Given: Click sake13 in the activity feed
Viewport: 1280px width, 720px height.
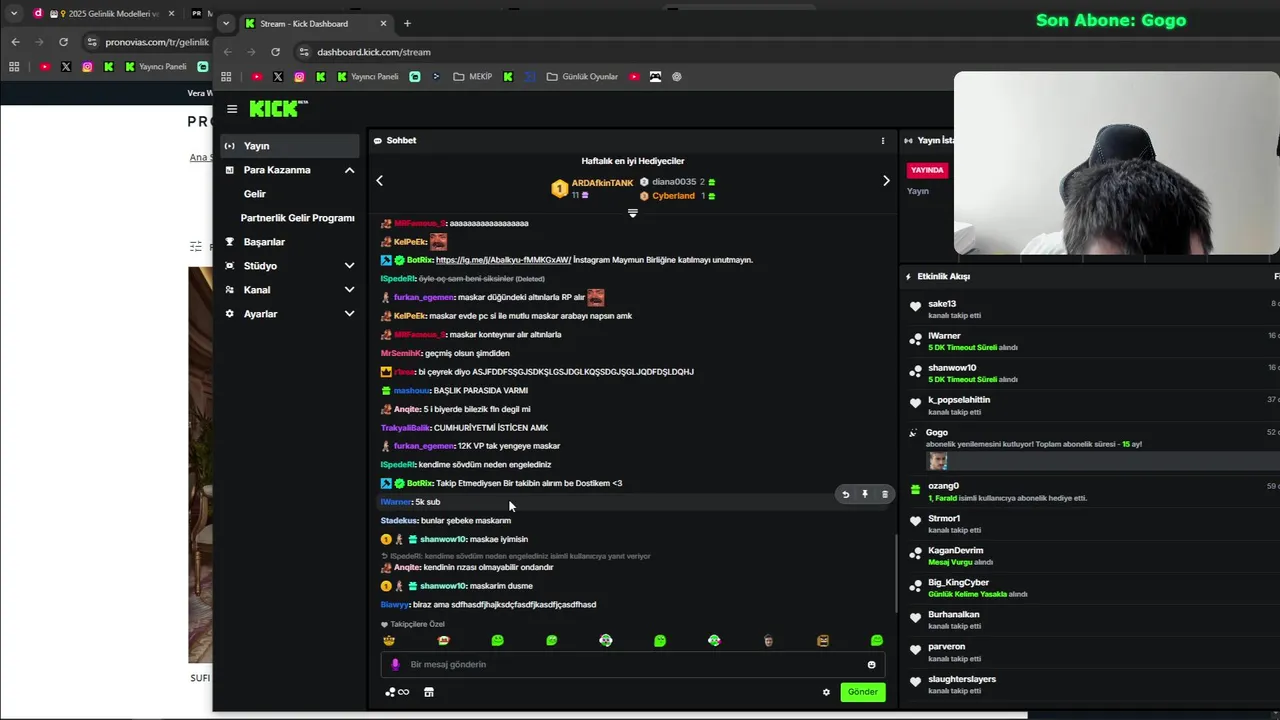Looking at the screenshot, I should click(x=942, y=304).
